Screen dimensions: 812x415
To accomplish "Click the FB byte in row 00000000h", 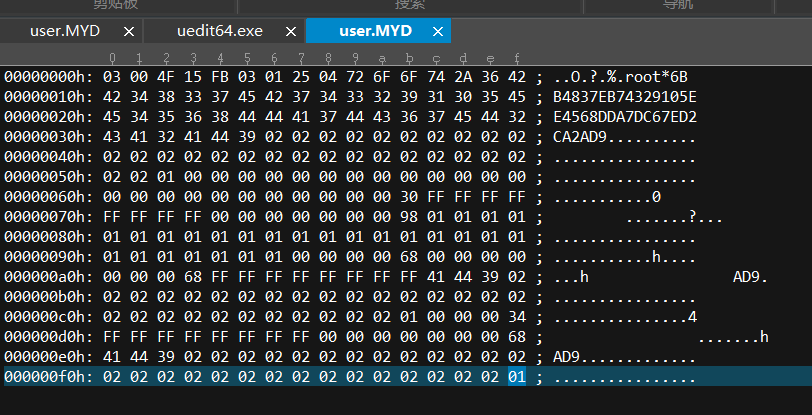I will [220, 77].
